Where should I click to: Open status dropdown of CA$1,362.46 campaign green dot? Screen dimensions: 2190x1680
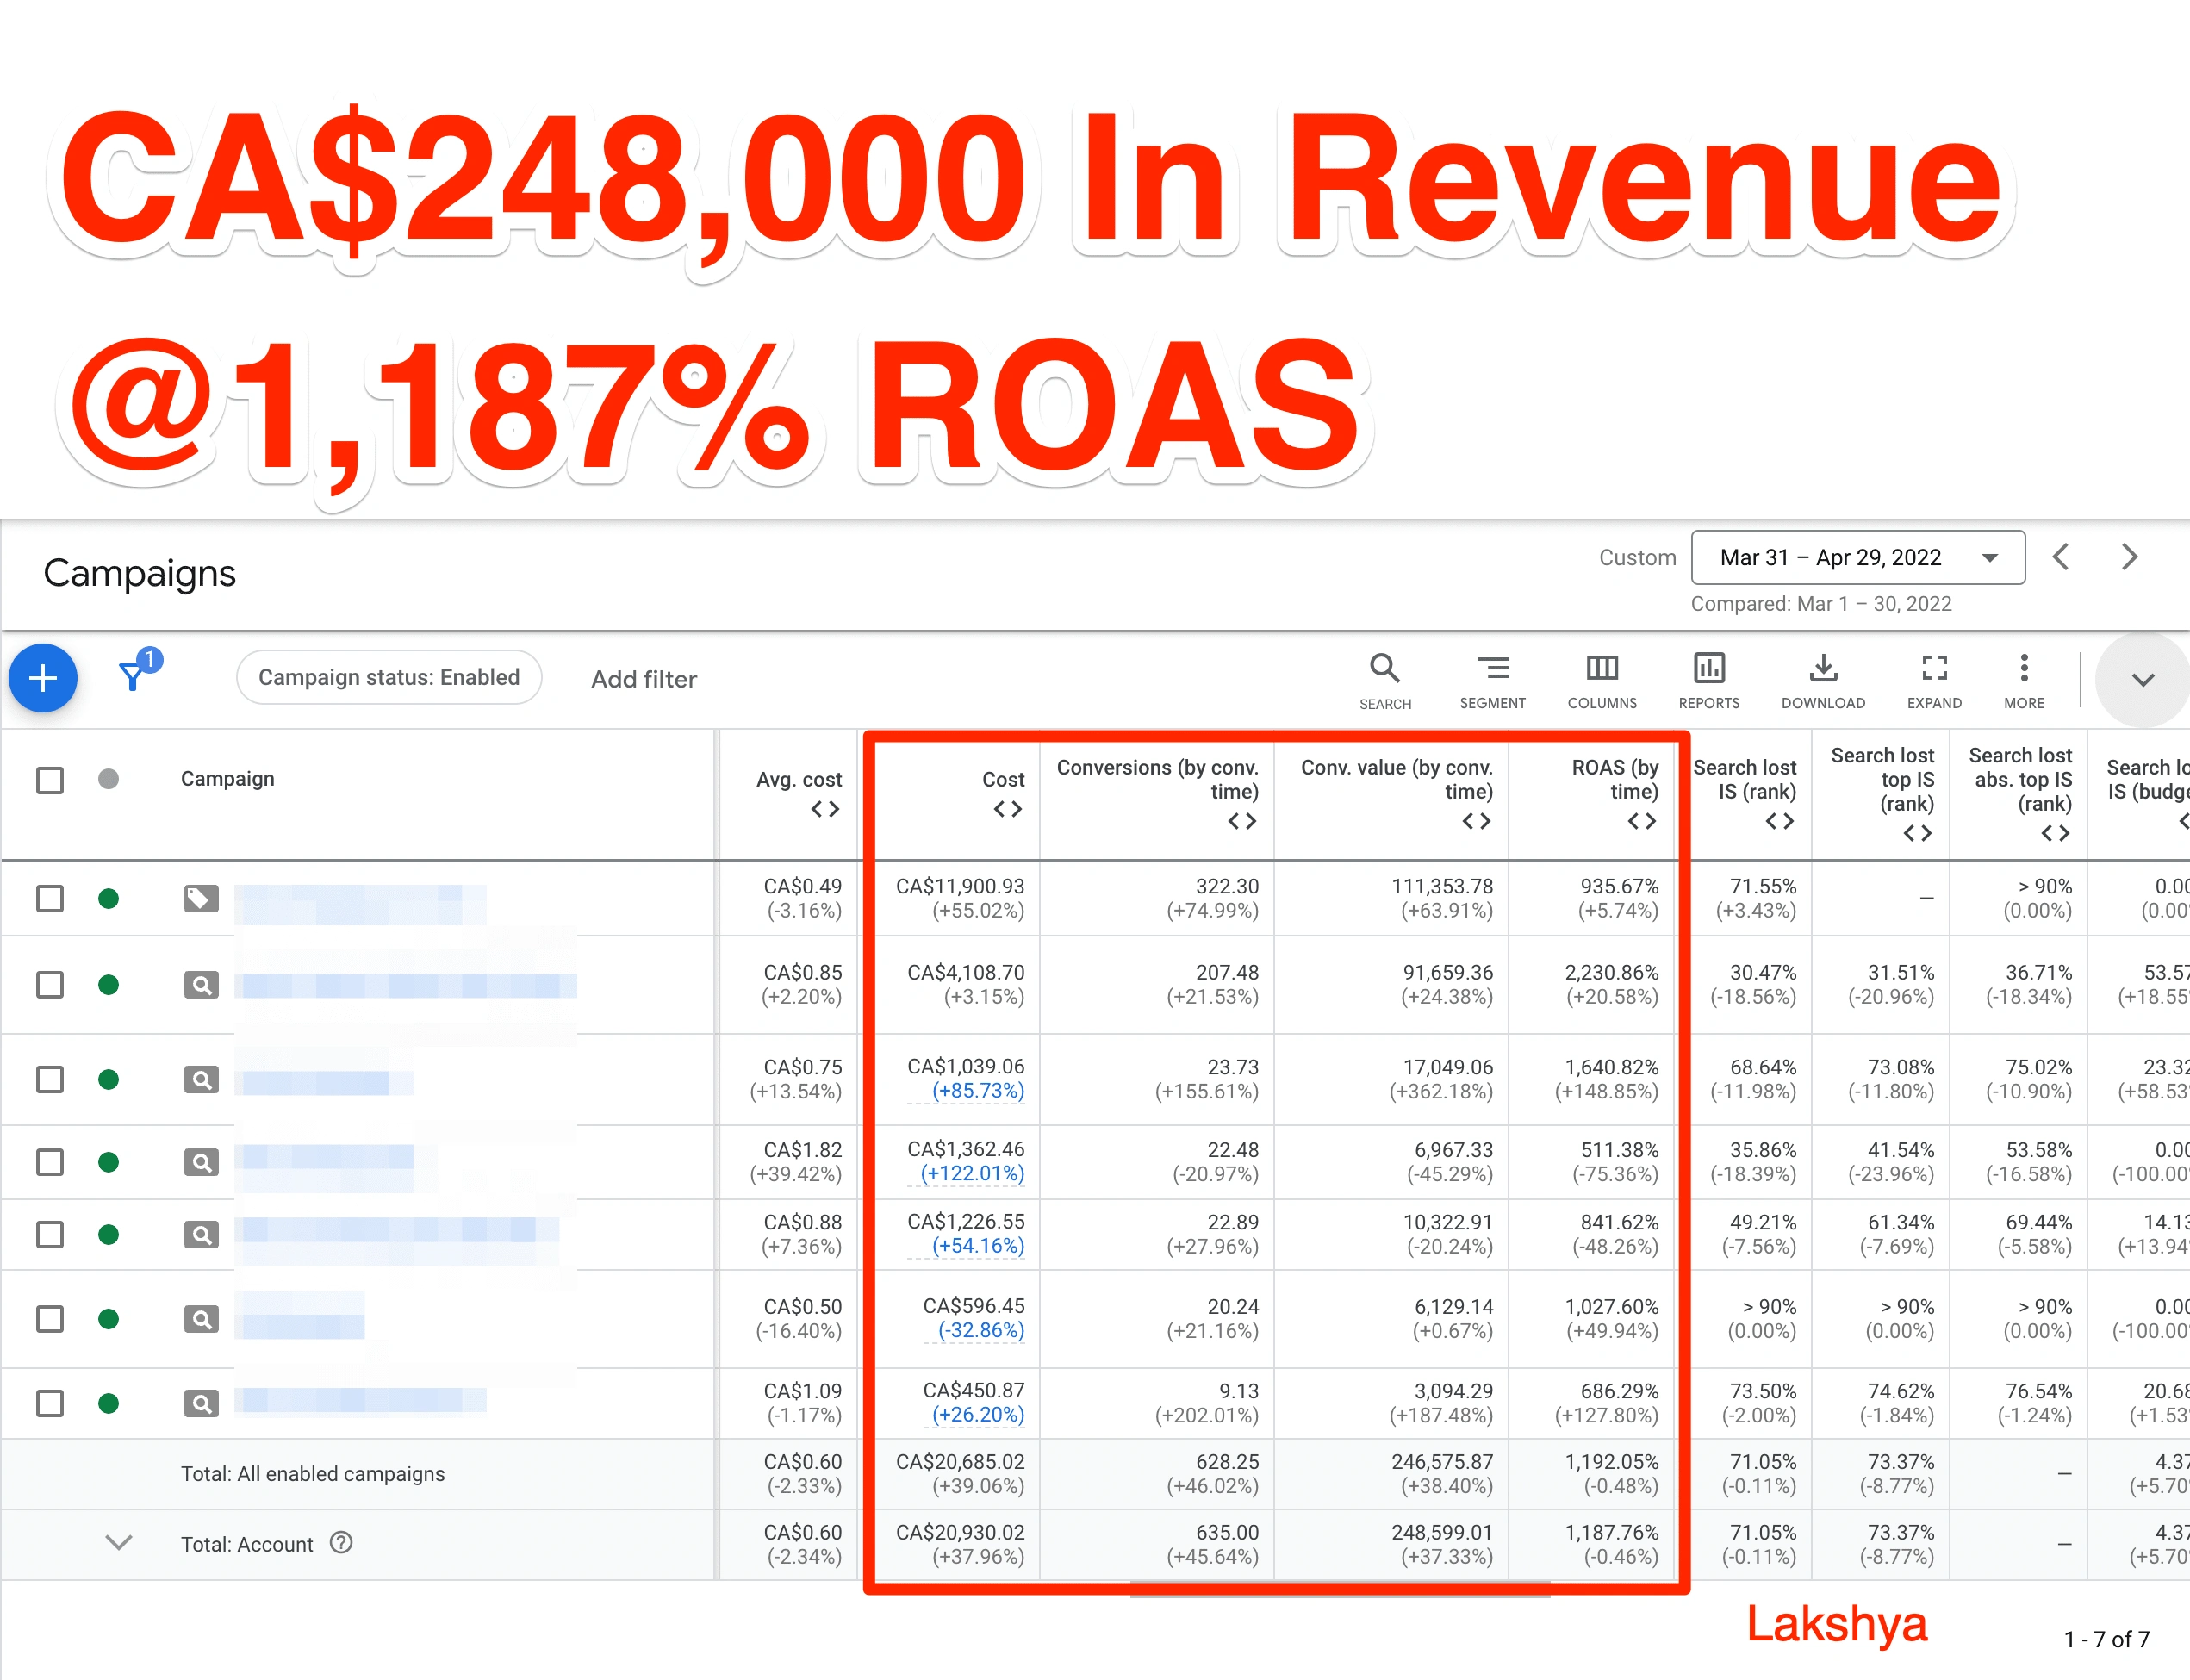pyautogui.click(x=109, y=1162)
